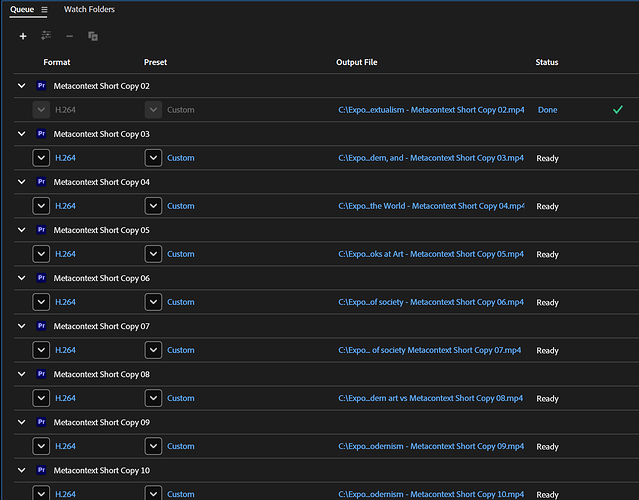Image resolution: width=639 pixels, height=500 pixels.
Task: Open preset dropdown for Copy 07 output
Action: (x=153, y=350)
